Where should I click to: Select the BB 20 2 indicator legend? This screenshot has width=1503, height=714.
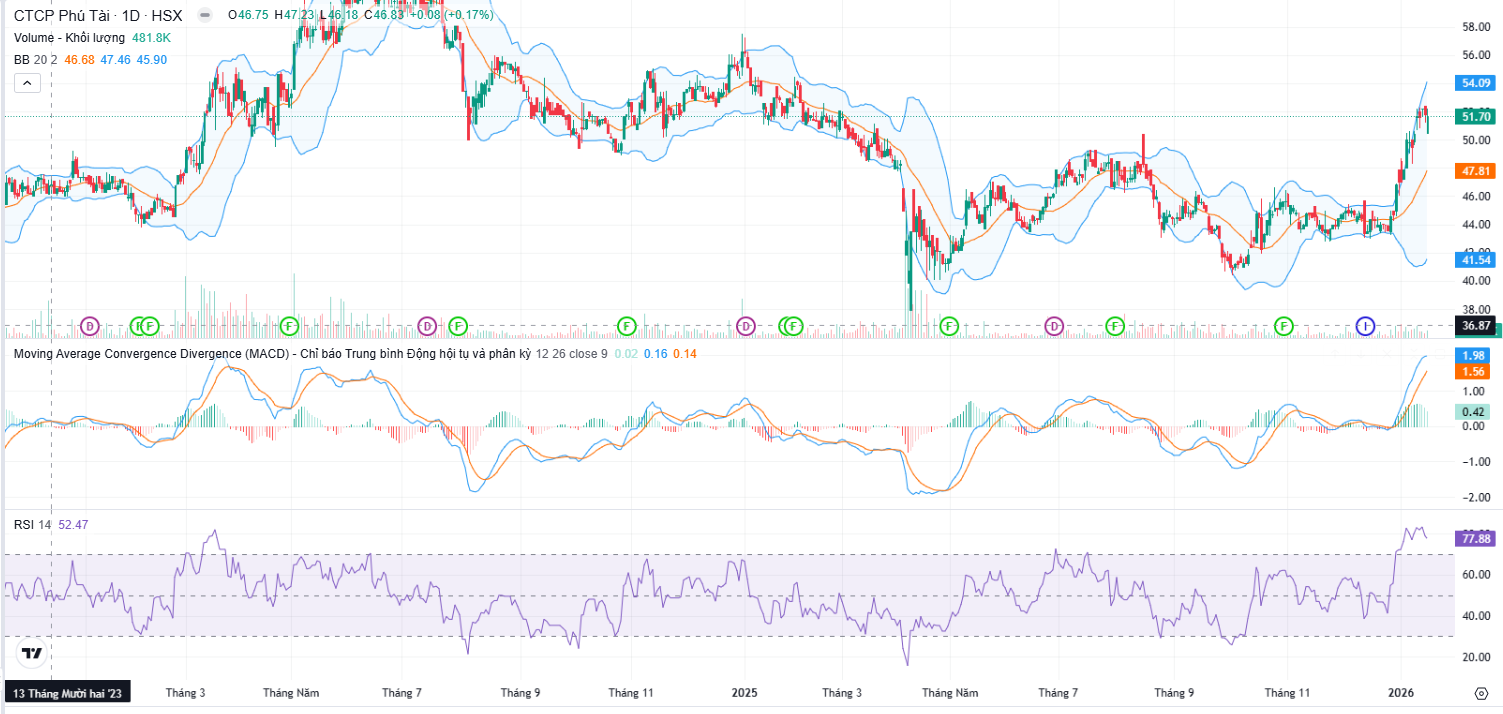pos(35,60)
